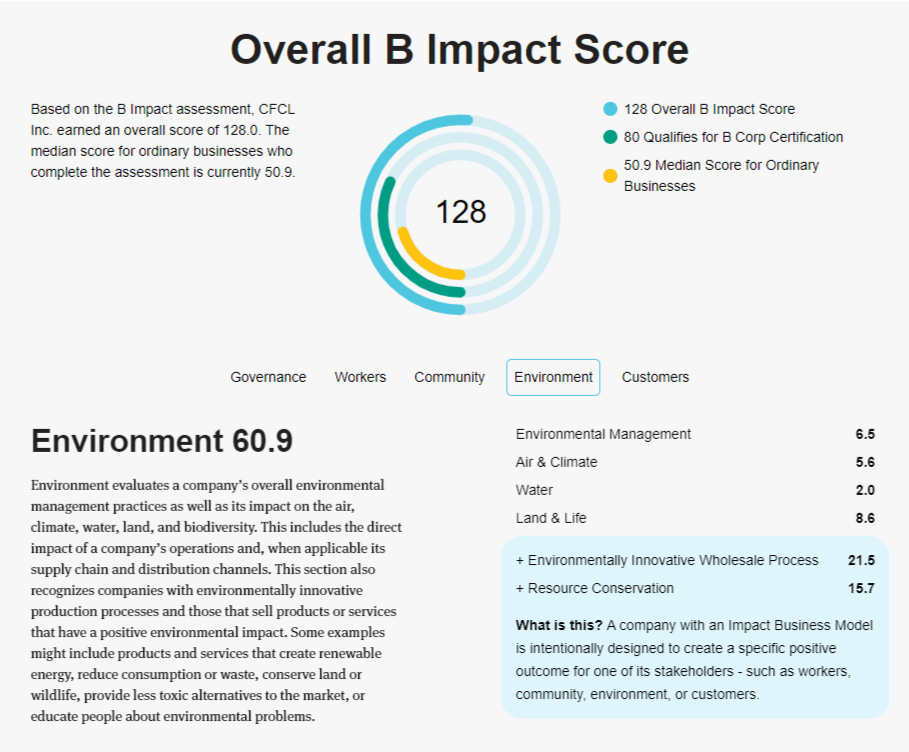The height and width of the screenshot is (752, 909).
Task: Click '80 Qualifies for B Corp Certification' legend text
Action: [x=733, y=137]
